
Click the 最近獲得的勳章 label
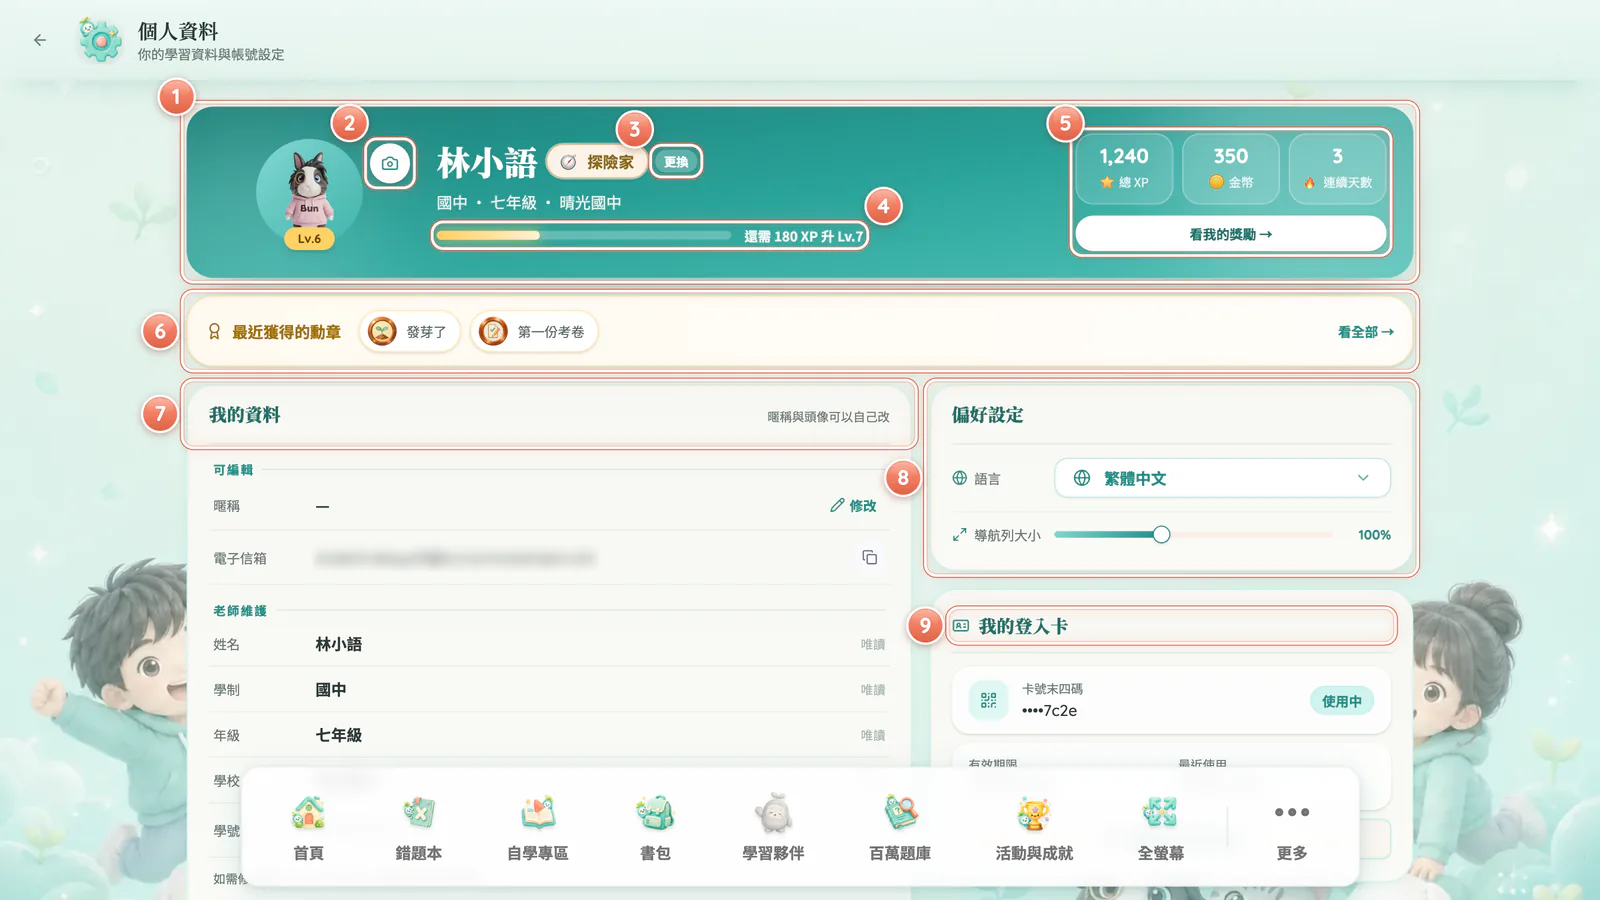pos(287,332)
